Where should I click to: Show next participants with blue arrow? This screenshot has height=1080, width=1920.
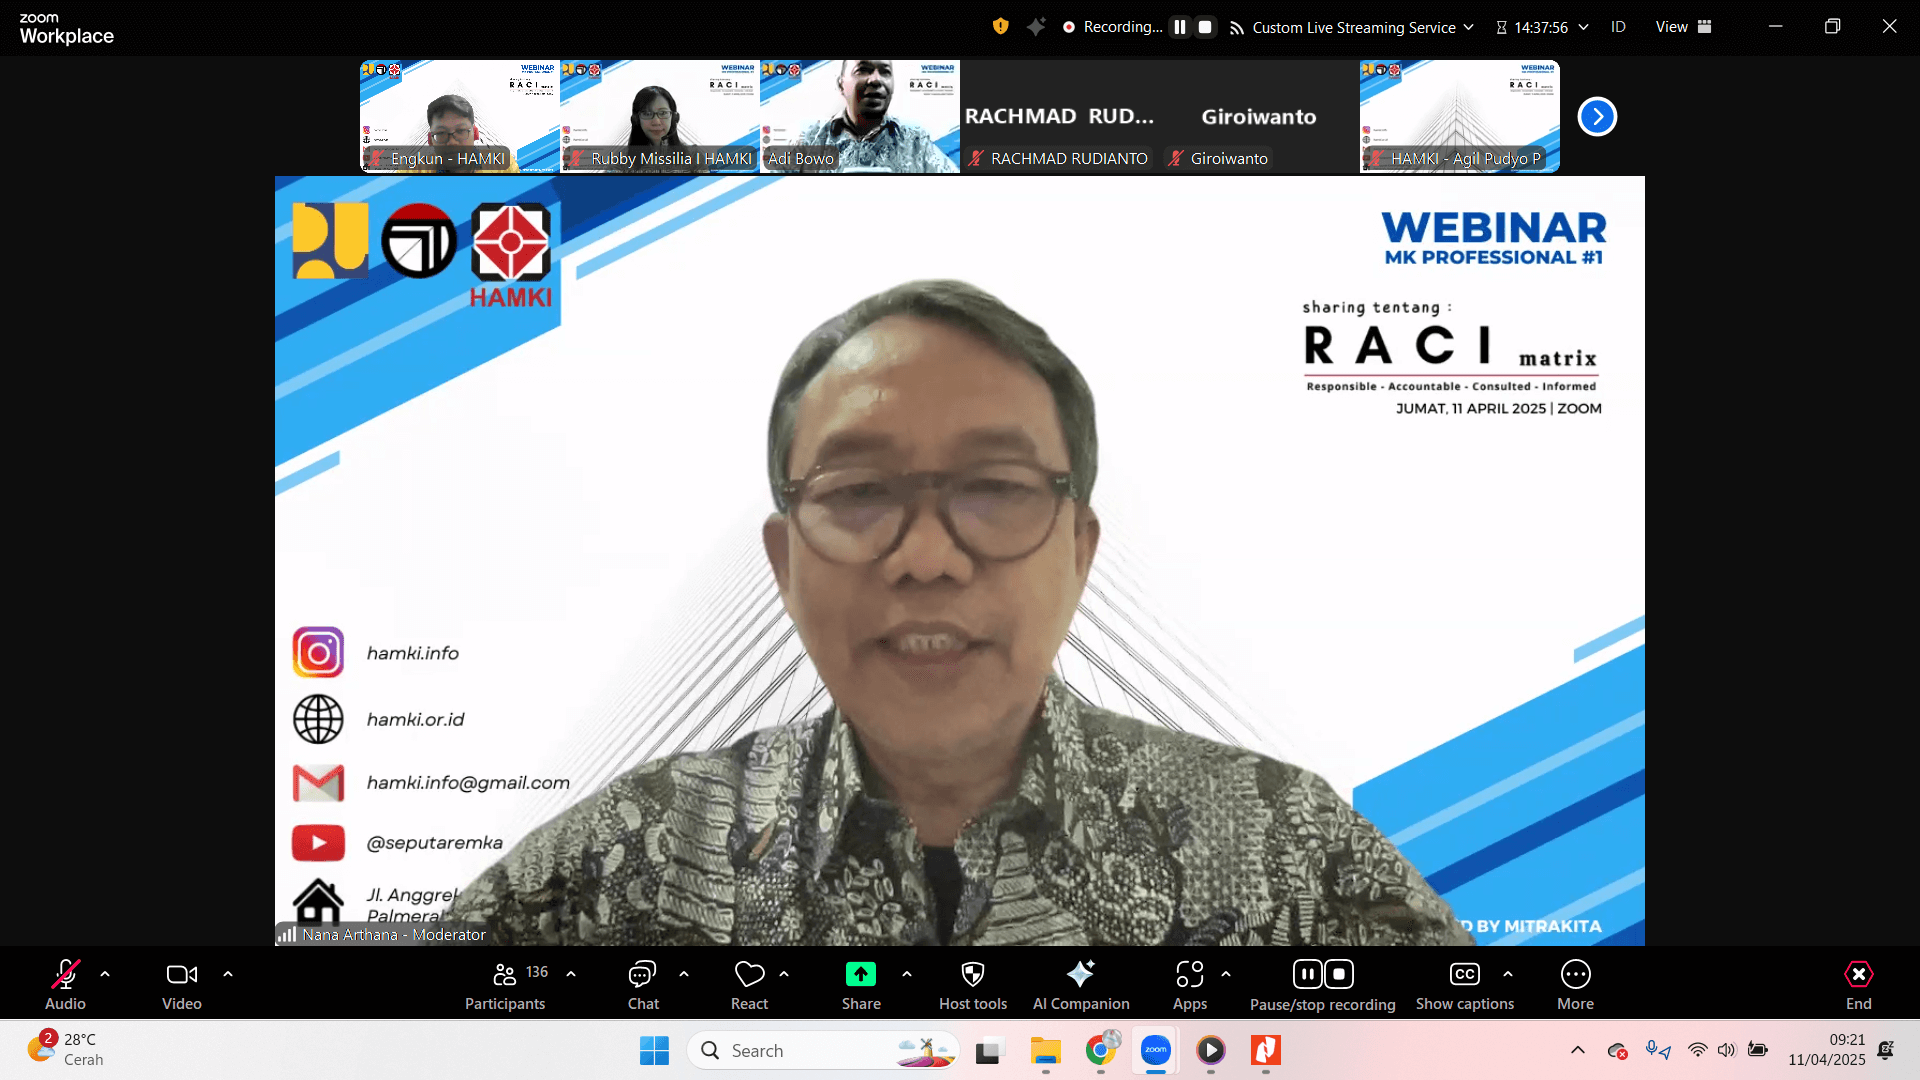[1597, 117]
